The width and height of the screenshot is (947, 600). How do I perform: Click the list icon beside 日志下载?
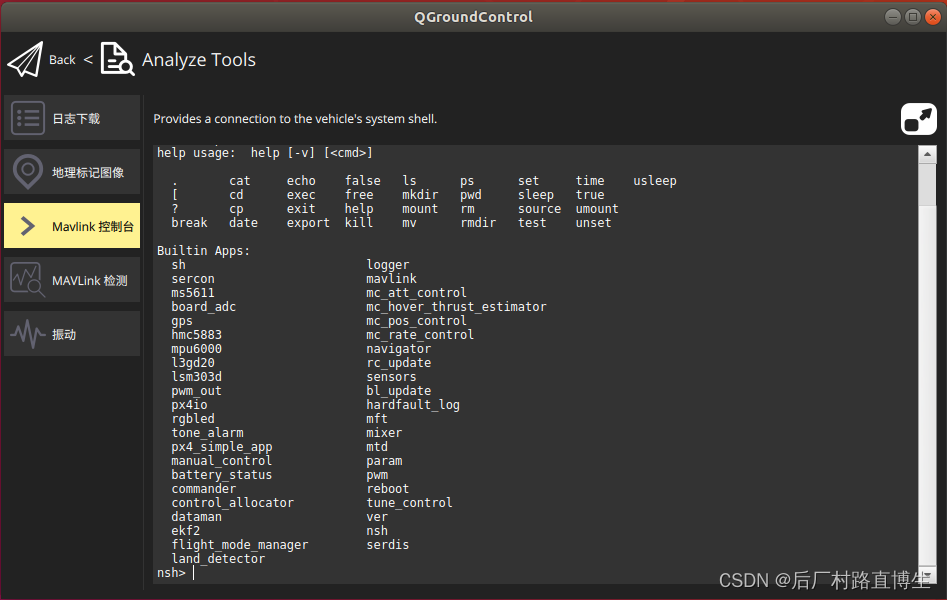28,118
